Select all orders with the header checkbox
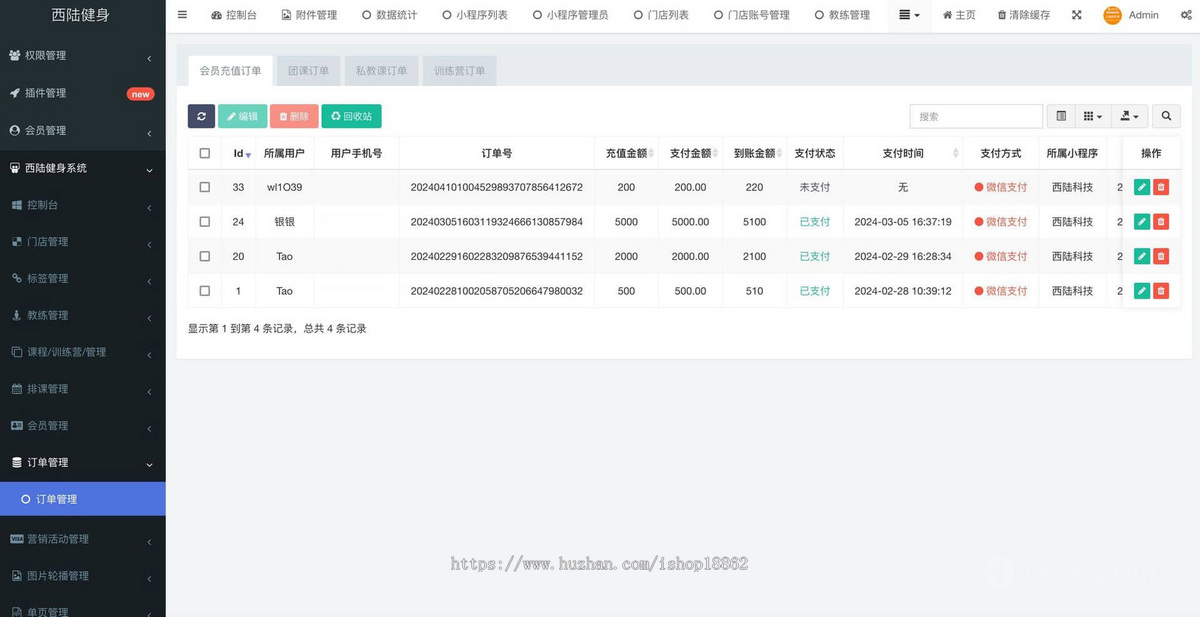 point(205,153)
